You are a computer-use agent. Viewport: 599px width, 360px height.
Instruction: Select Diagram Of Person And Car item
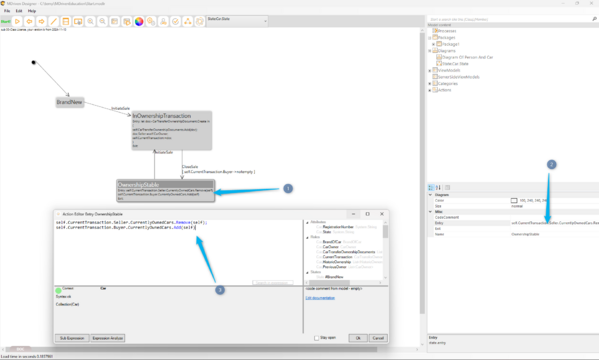tap(467, 57)
